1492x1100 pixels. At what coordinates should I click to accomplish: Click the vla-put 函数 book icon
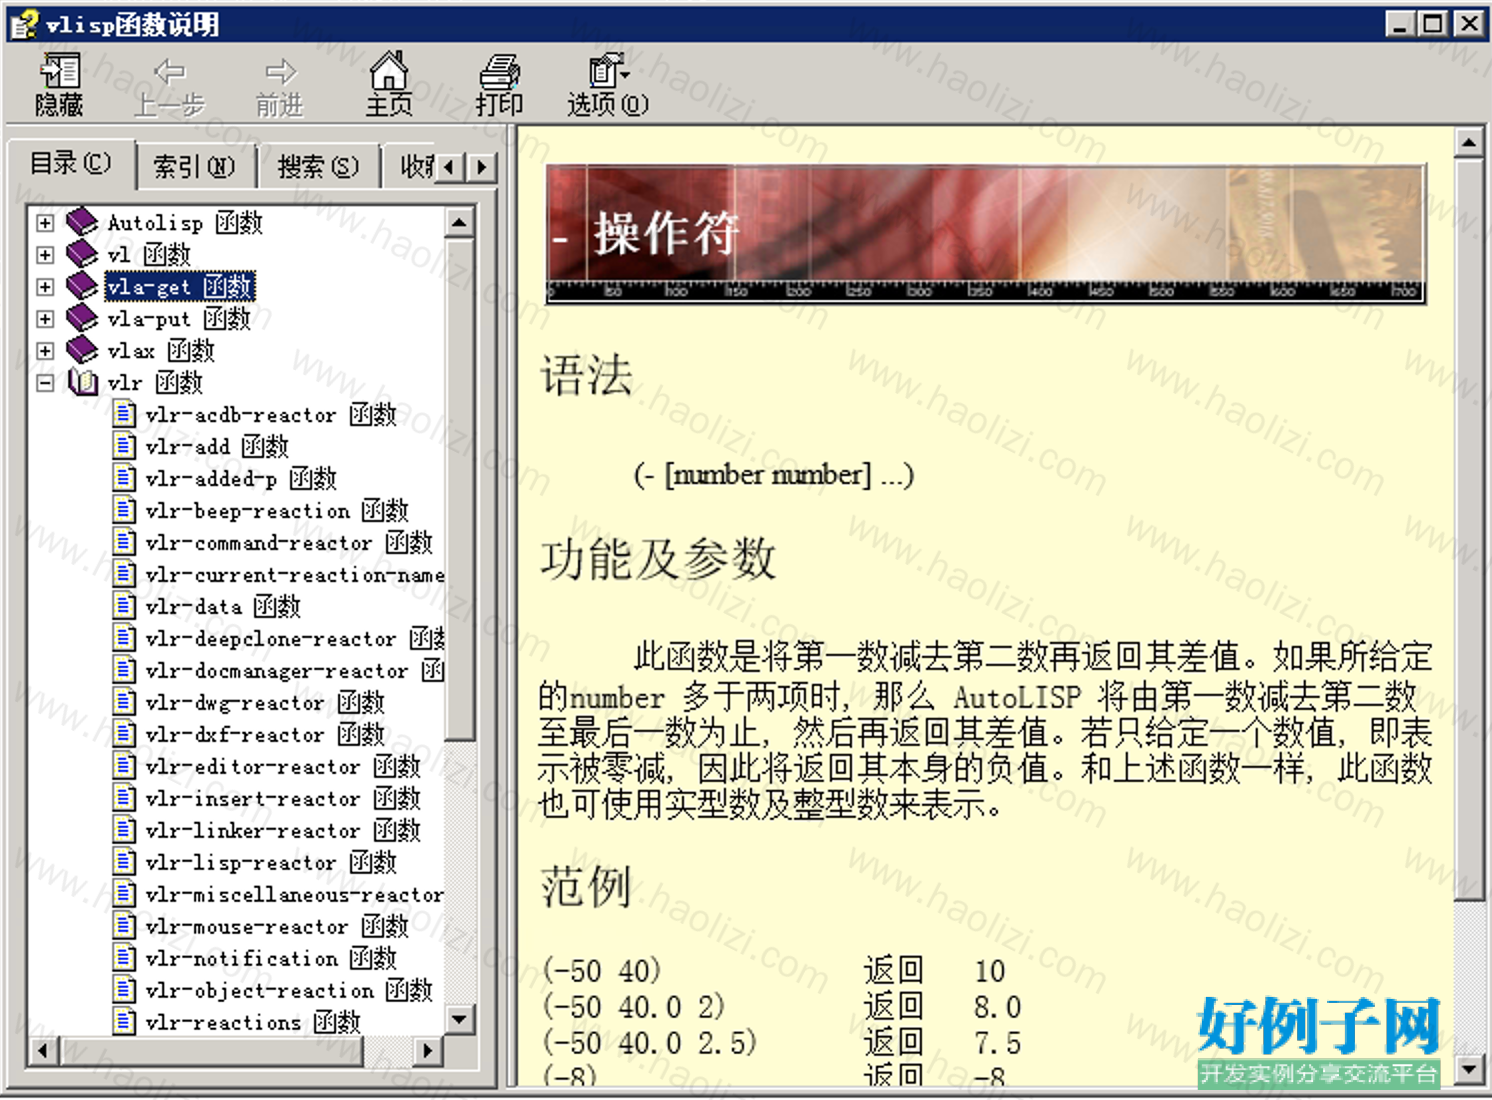[x=82, y=318]
